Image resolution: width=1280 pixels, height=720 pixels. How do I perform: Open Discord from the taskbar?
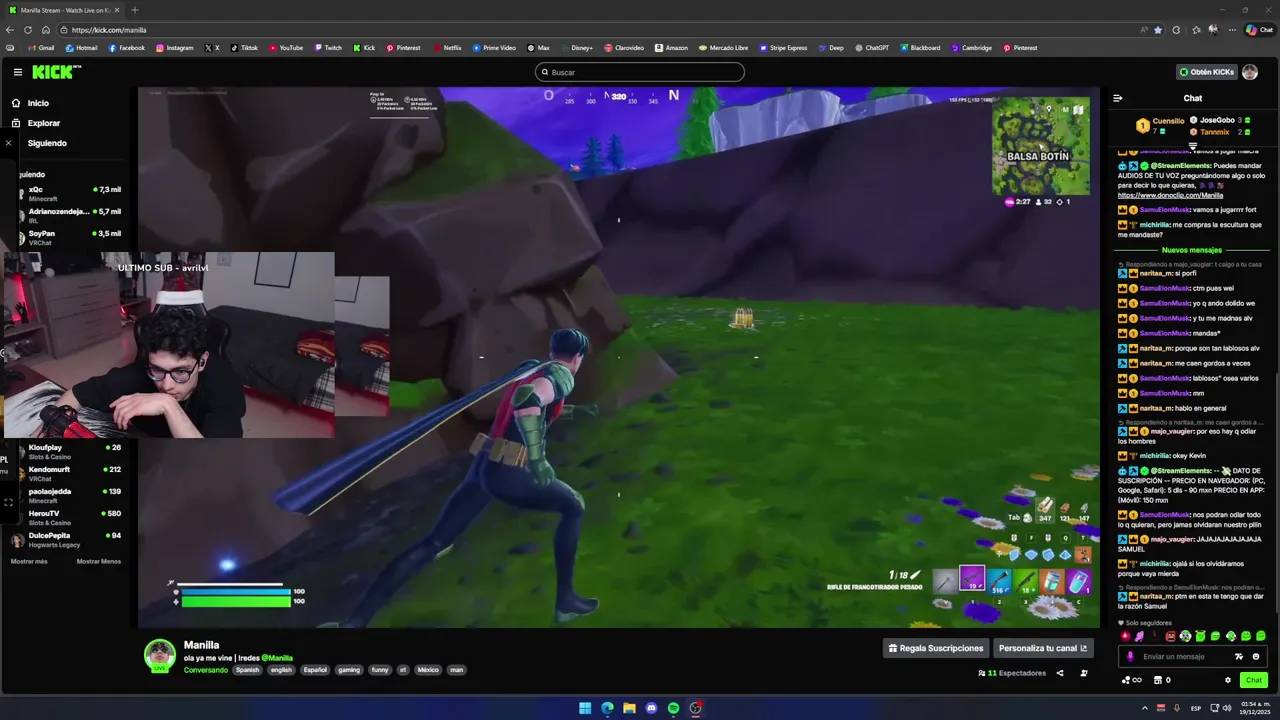651,708
